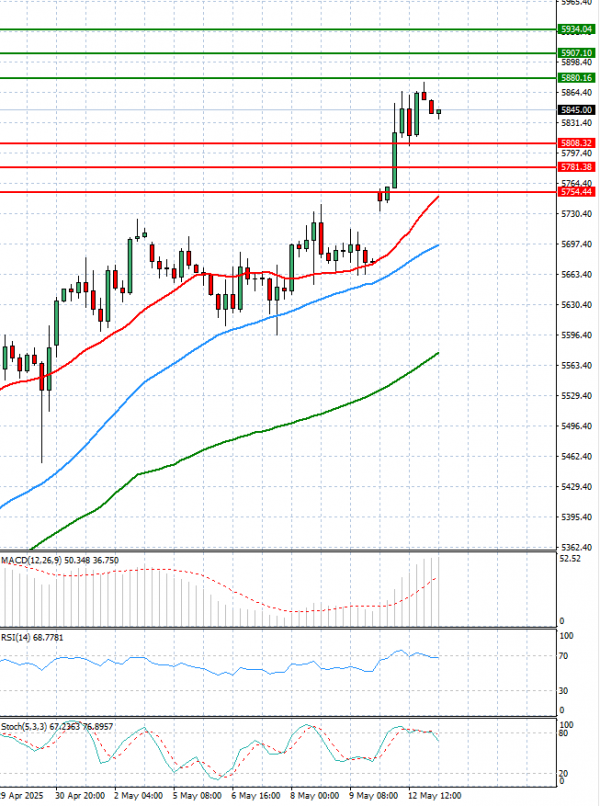The width and height of the screenshot is (600, 806).
Task: Click the 5934.04 green resistance price label
Action: [x=577, y=30]
